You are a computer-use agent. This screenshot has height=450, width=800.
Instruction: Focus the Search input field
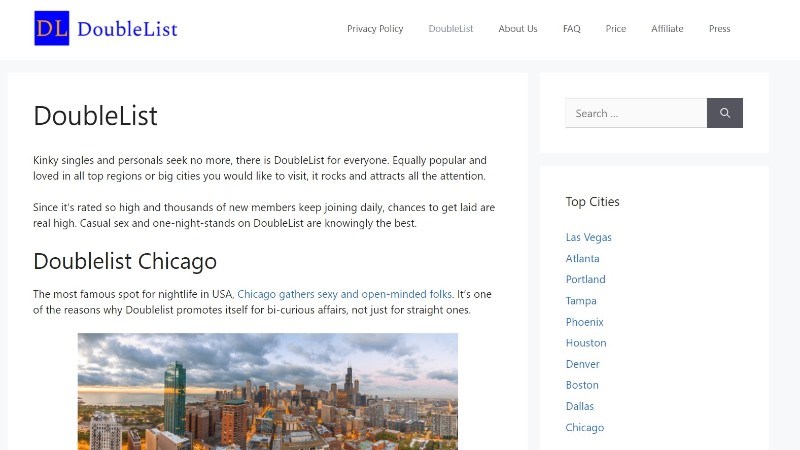pos(636,113)
